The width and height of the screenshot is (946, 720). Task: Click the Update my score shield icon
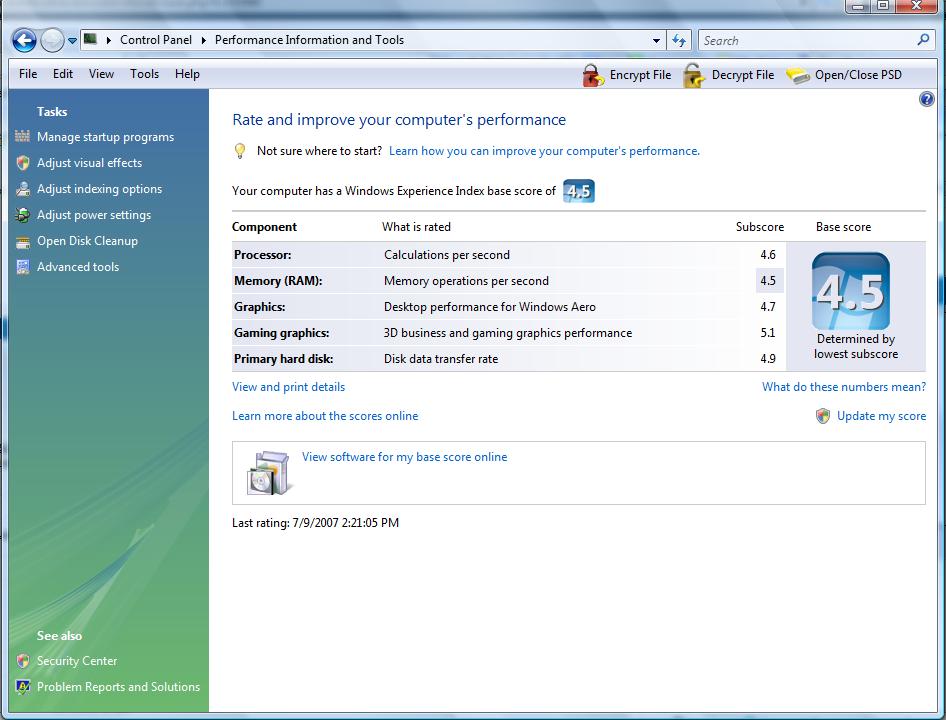[822, 416]
